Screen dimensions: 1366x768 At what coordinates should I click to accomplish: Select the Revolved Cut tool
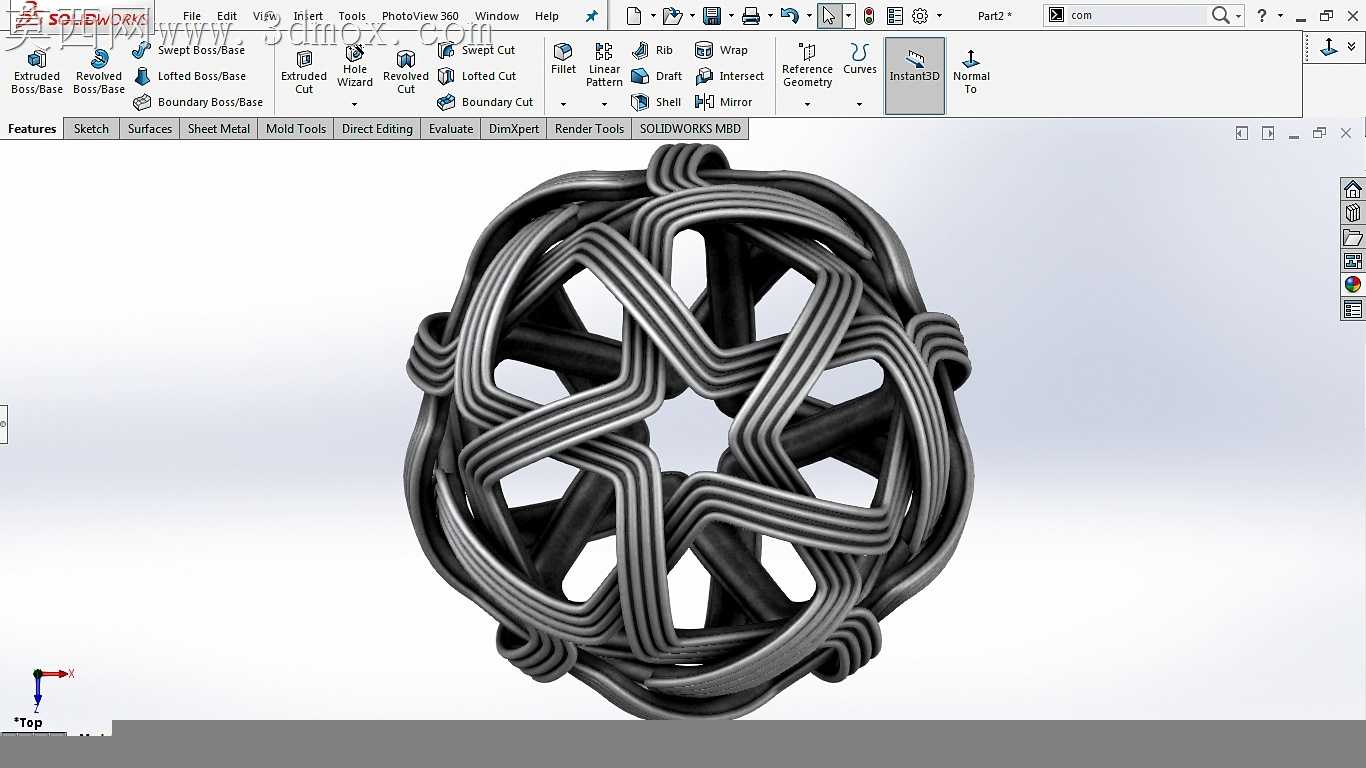[406, 71]
